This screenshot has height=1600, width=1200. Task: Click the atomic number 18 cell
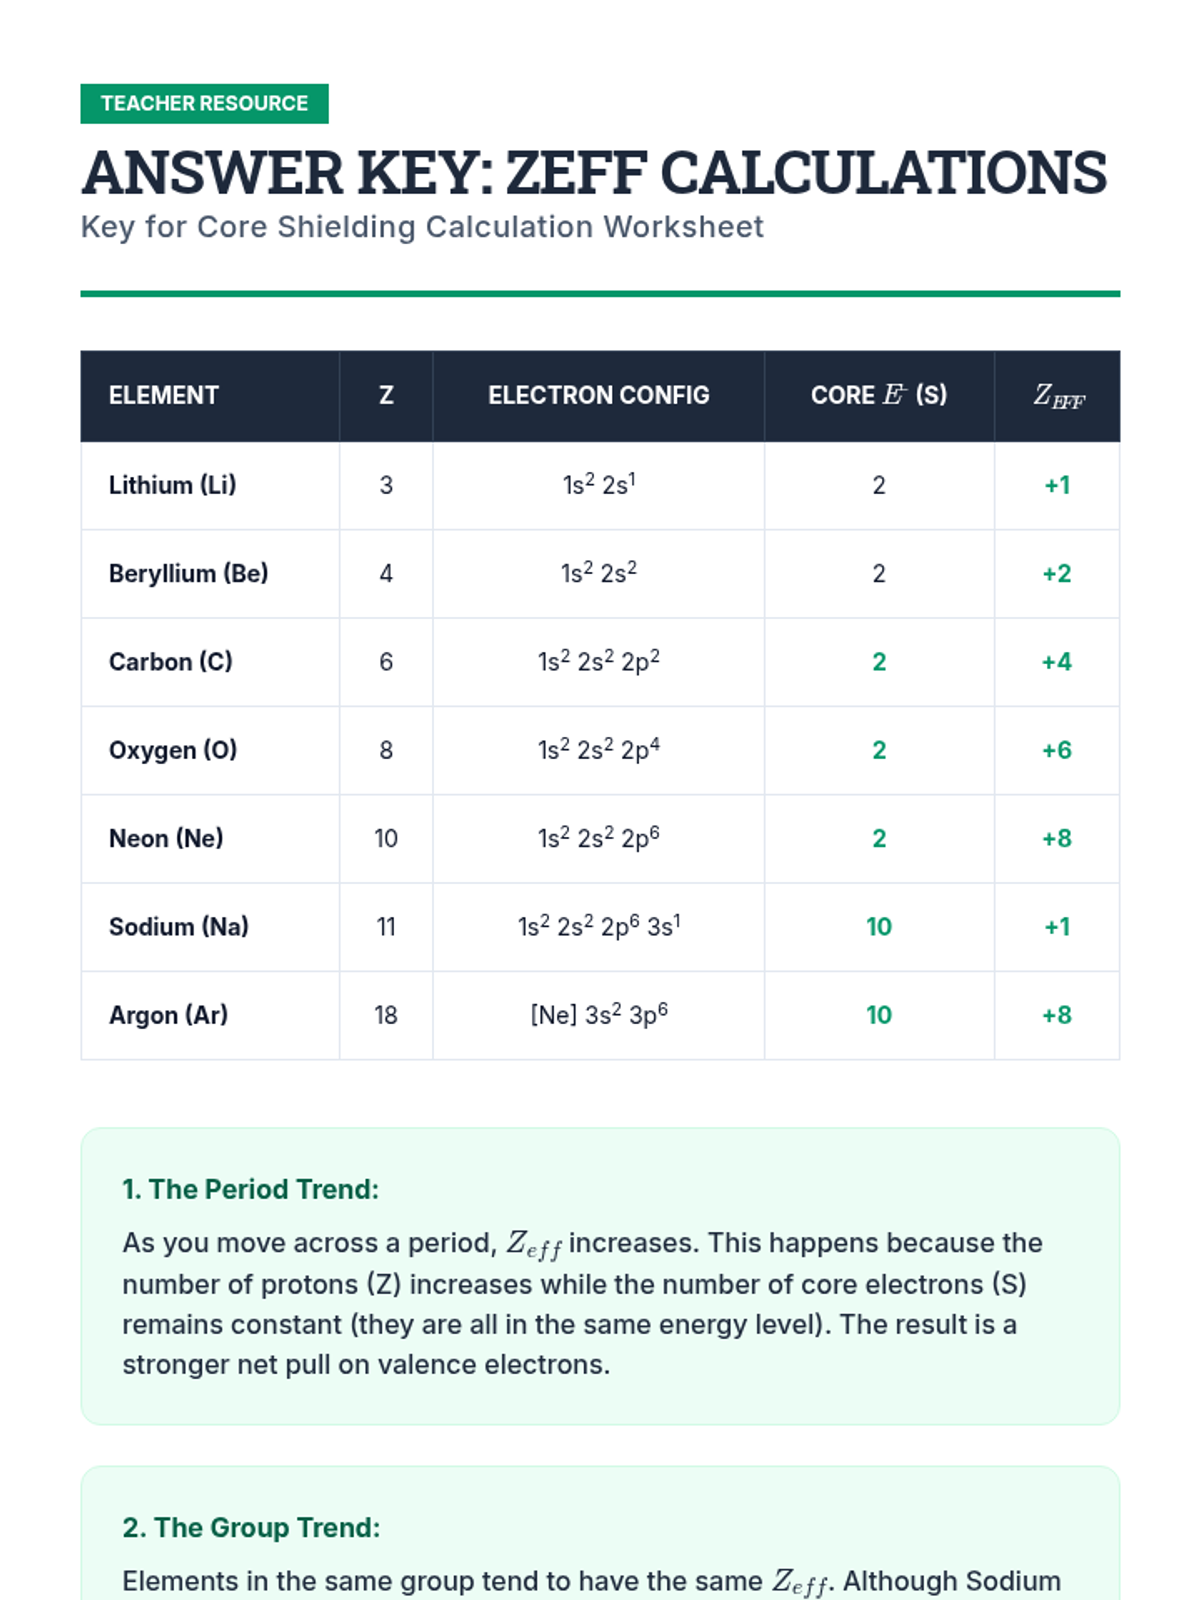pos(386,1016)
